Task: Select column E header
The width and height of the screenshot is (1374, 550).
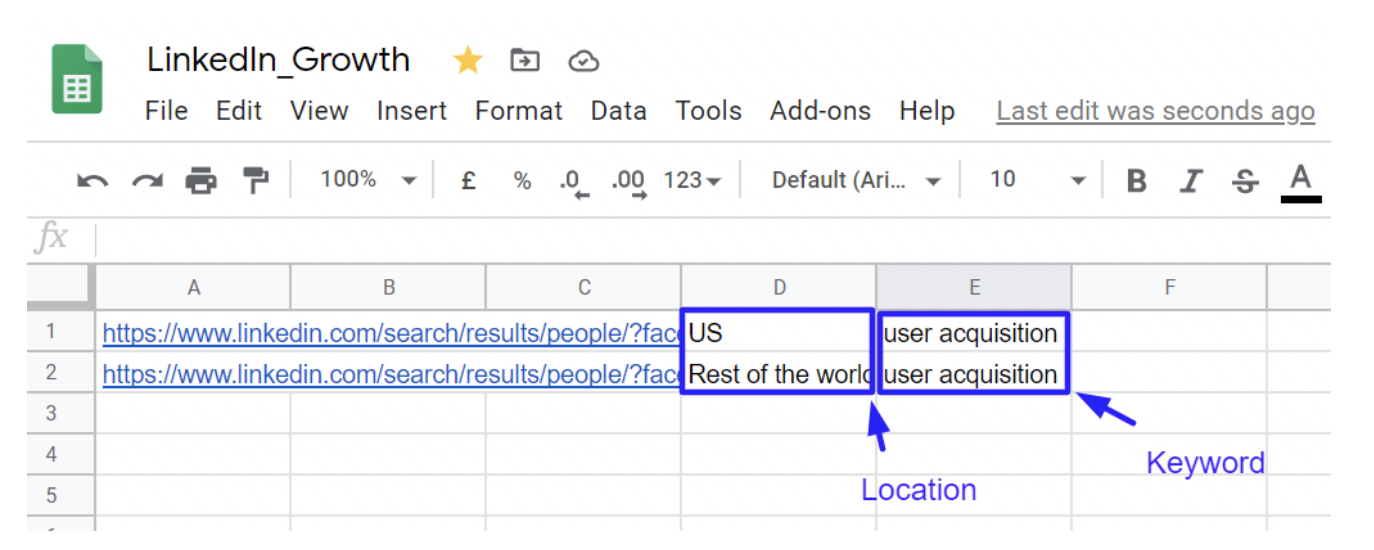Action: (973, 288)
